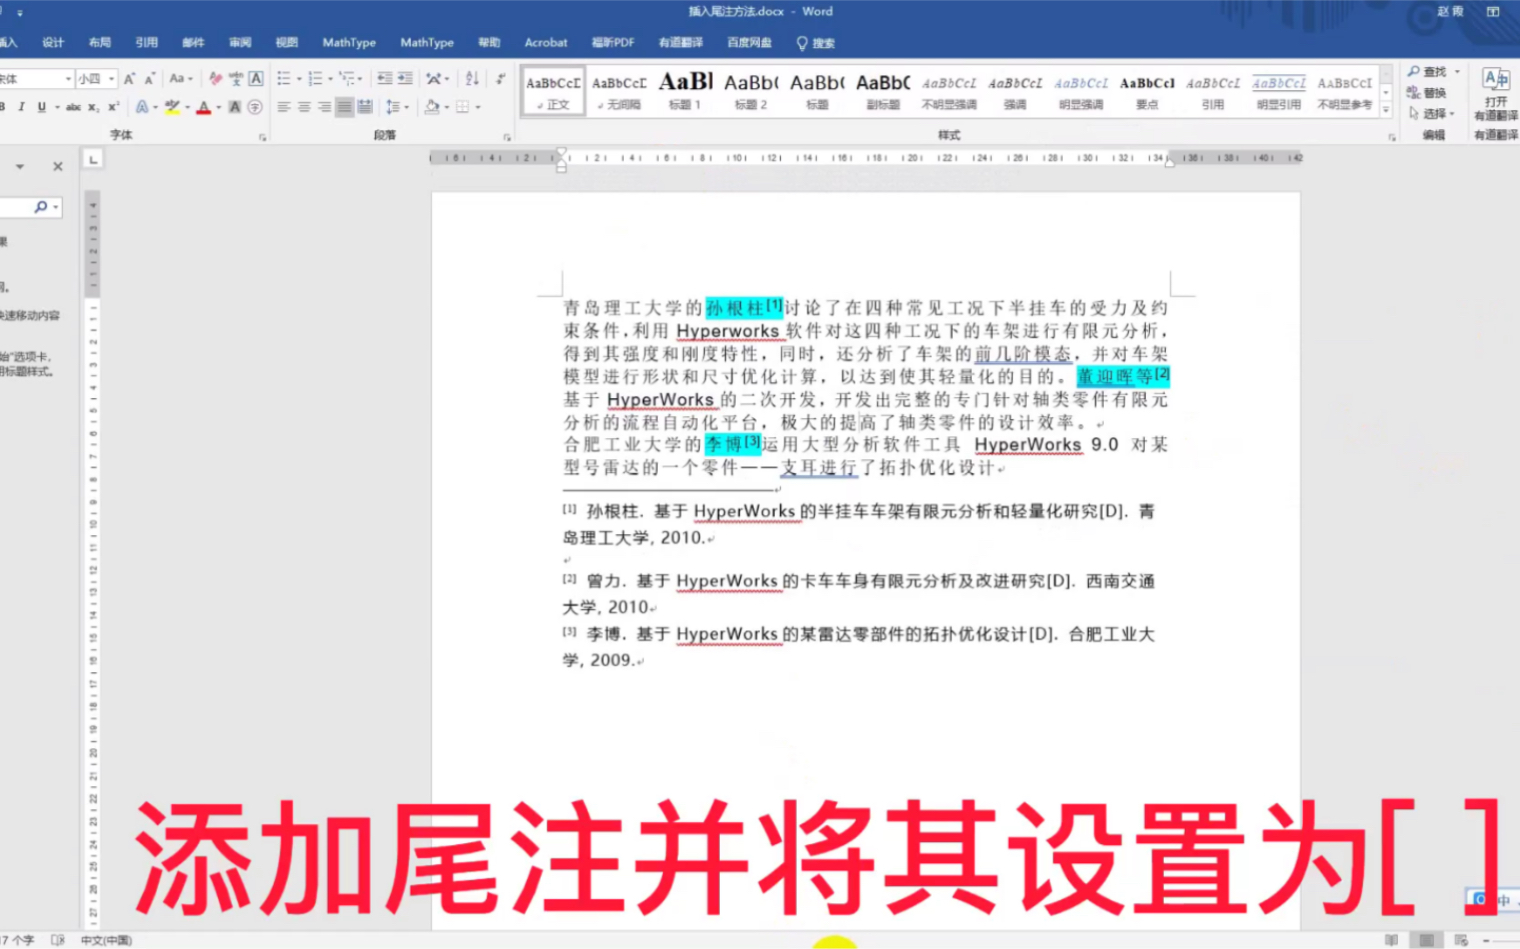The image size is (1520, 949).
Task: Switch to read mode view in status bar
Action: [1391, 940]
